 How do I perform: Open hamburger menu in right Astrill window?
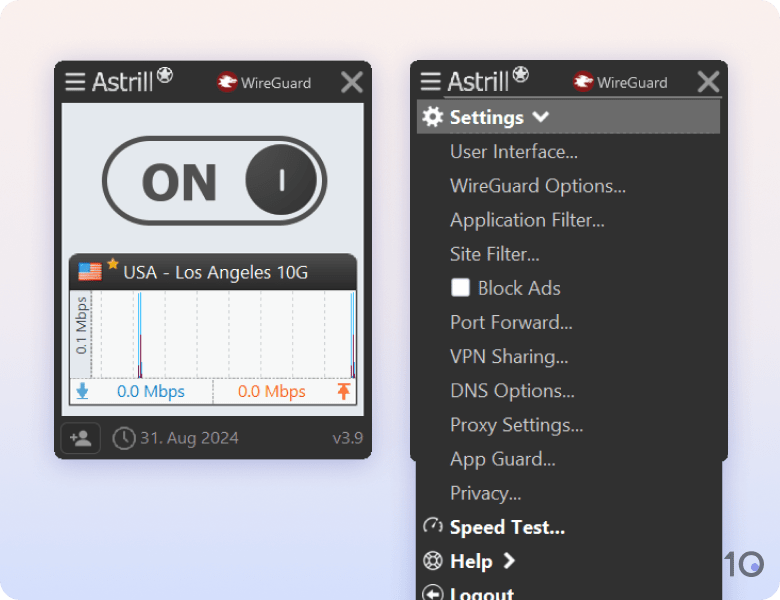[x=431, y=82]
